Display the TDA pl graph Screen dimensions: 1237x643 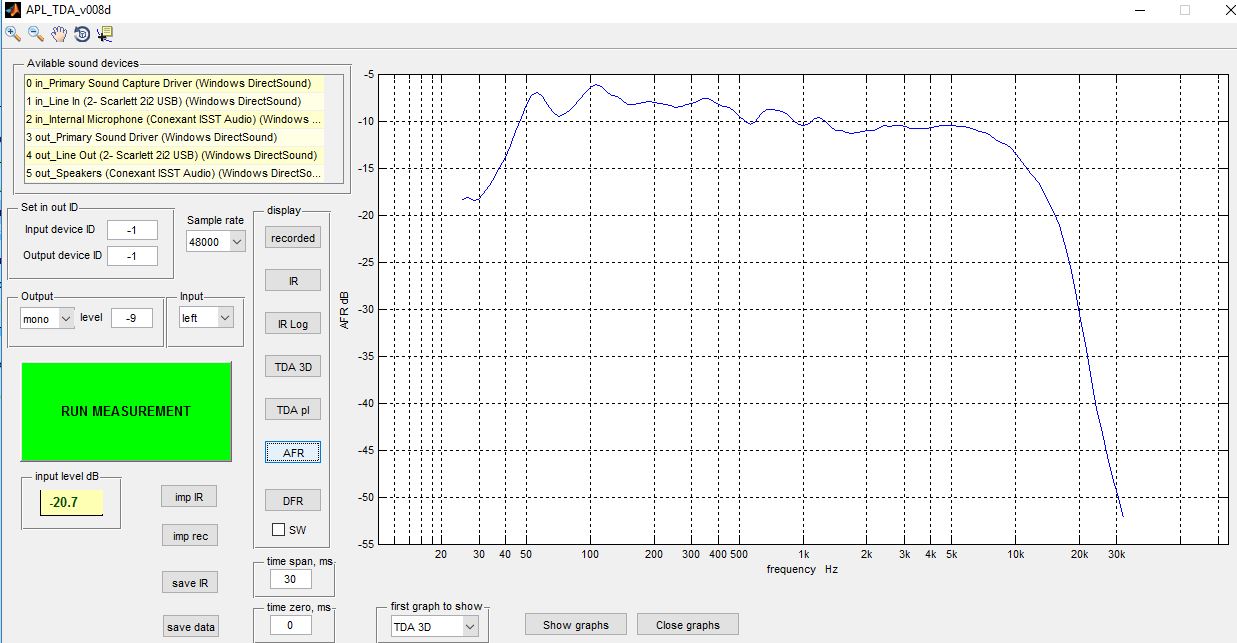coord(293,410)
